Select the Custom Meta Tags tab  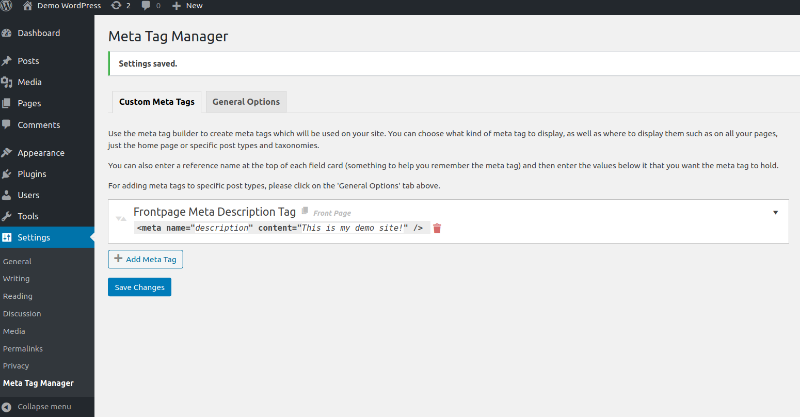click(157, 102)
